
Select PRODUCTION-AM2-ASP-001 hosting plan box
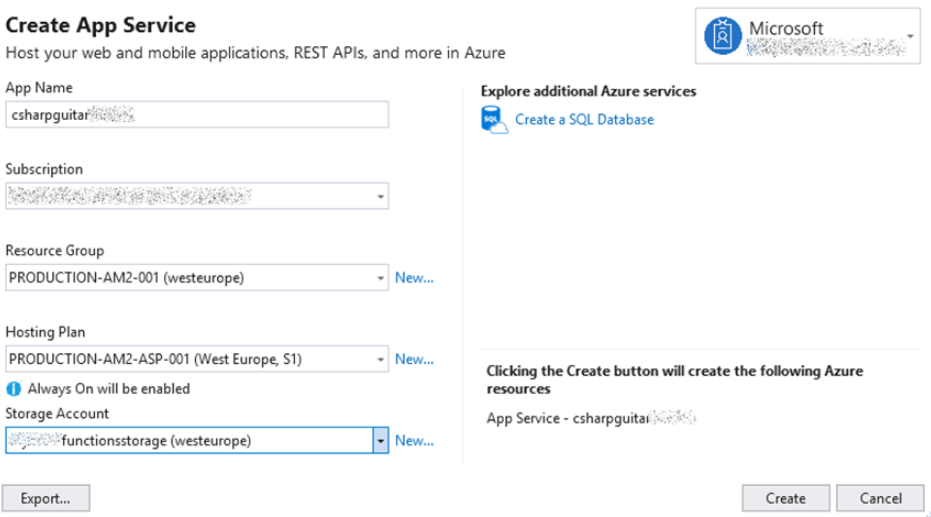click(x=197, y=359)
